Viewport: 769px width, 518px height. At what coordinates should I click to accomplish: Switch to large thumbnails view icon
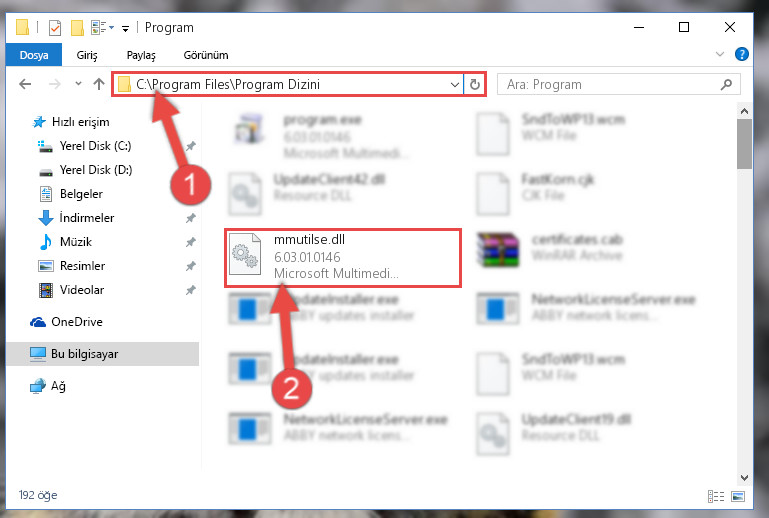[738, 496]
